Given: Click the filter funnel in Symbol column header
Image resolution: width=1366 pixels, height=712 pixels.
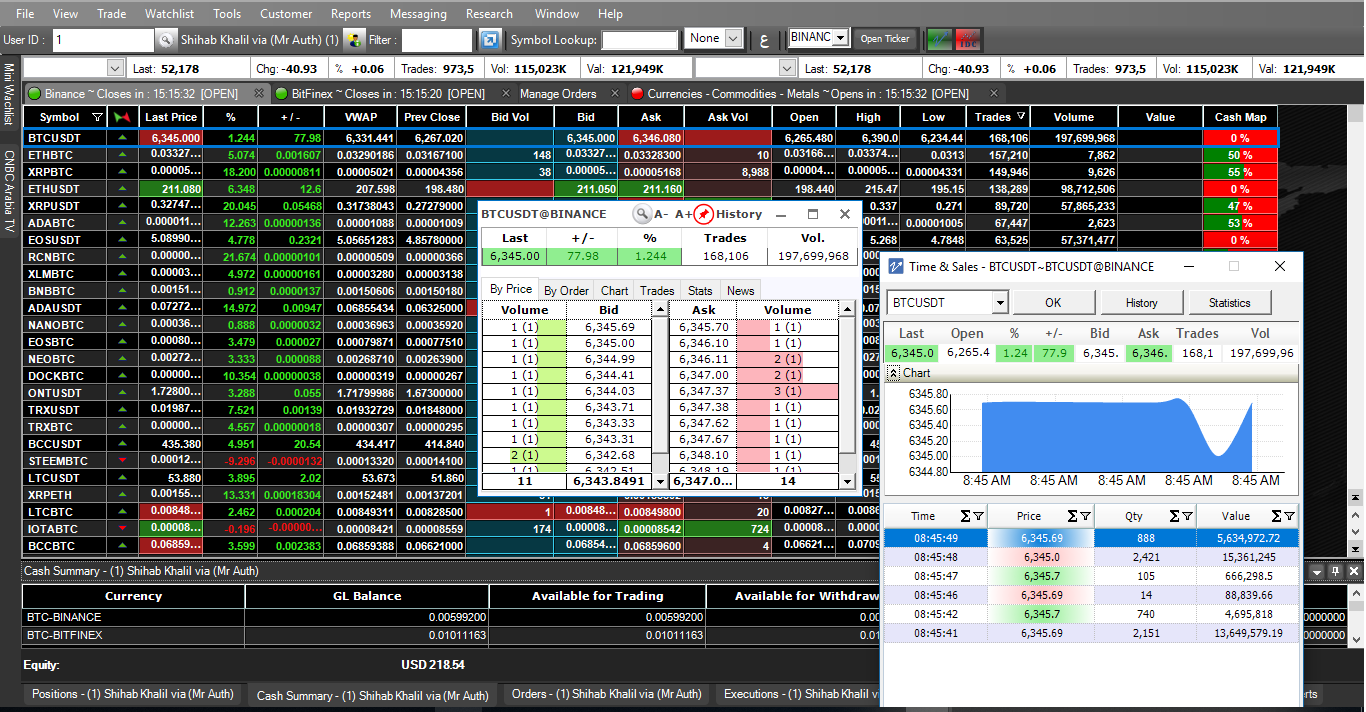Looking at the screenshot, I should (97, 117).
